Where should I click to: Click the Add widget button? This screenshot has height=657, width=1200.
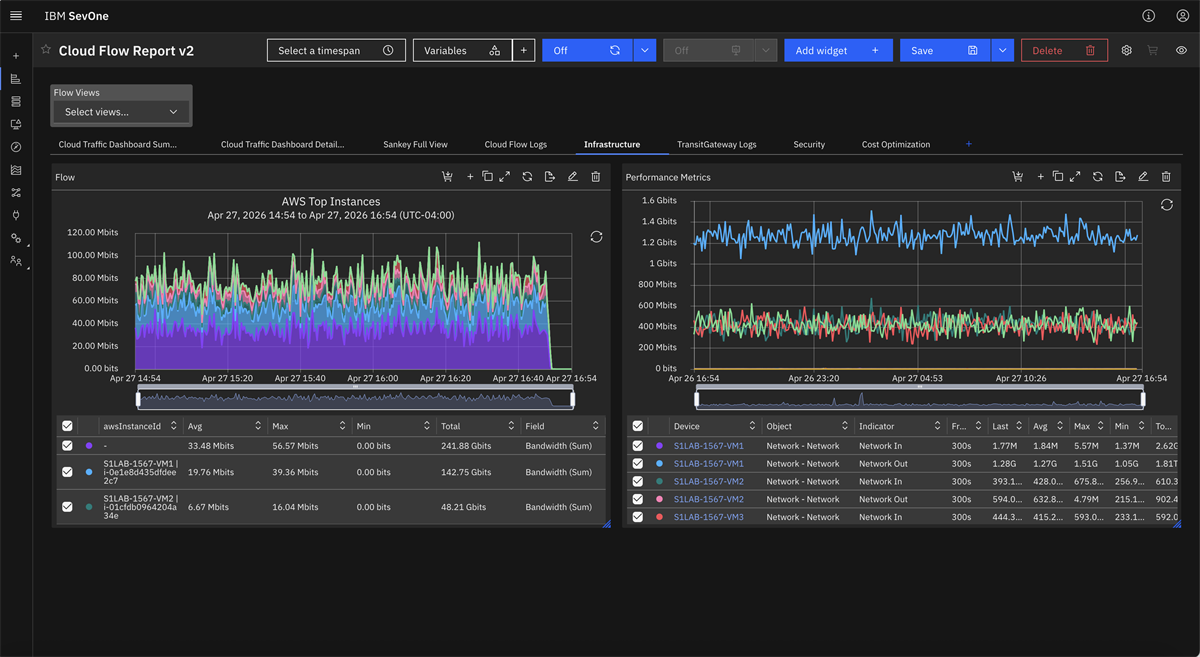click(x=837, y=50)
